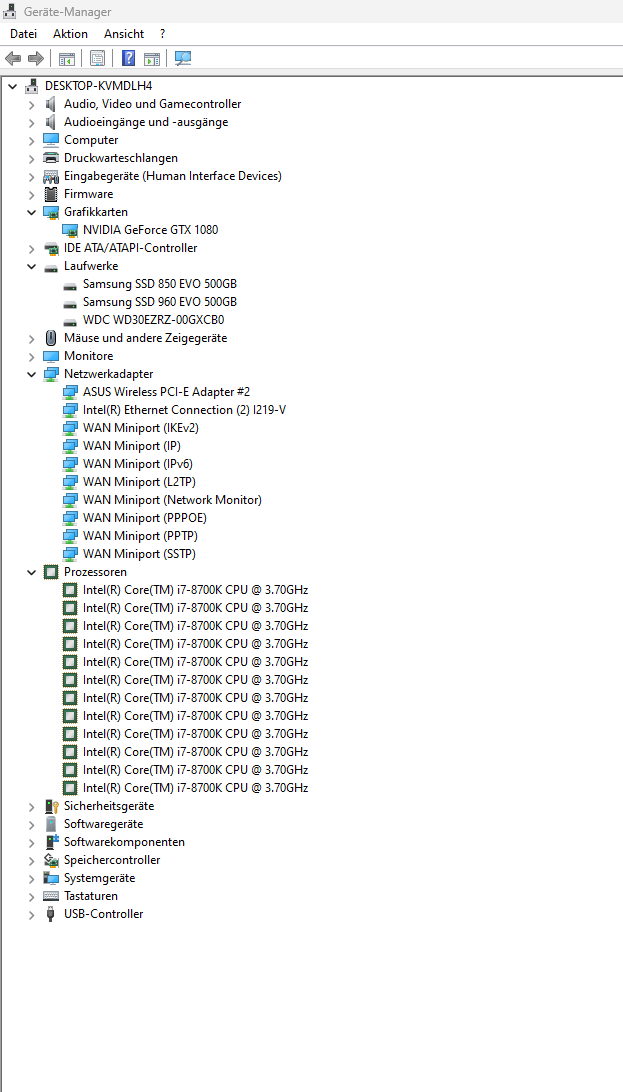
Task: Expand the USB-Controller category chevron
Action: pos(31,914)
